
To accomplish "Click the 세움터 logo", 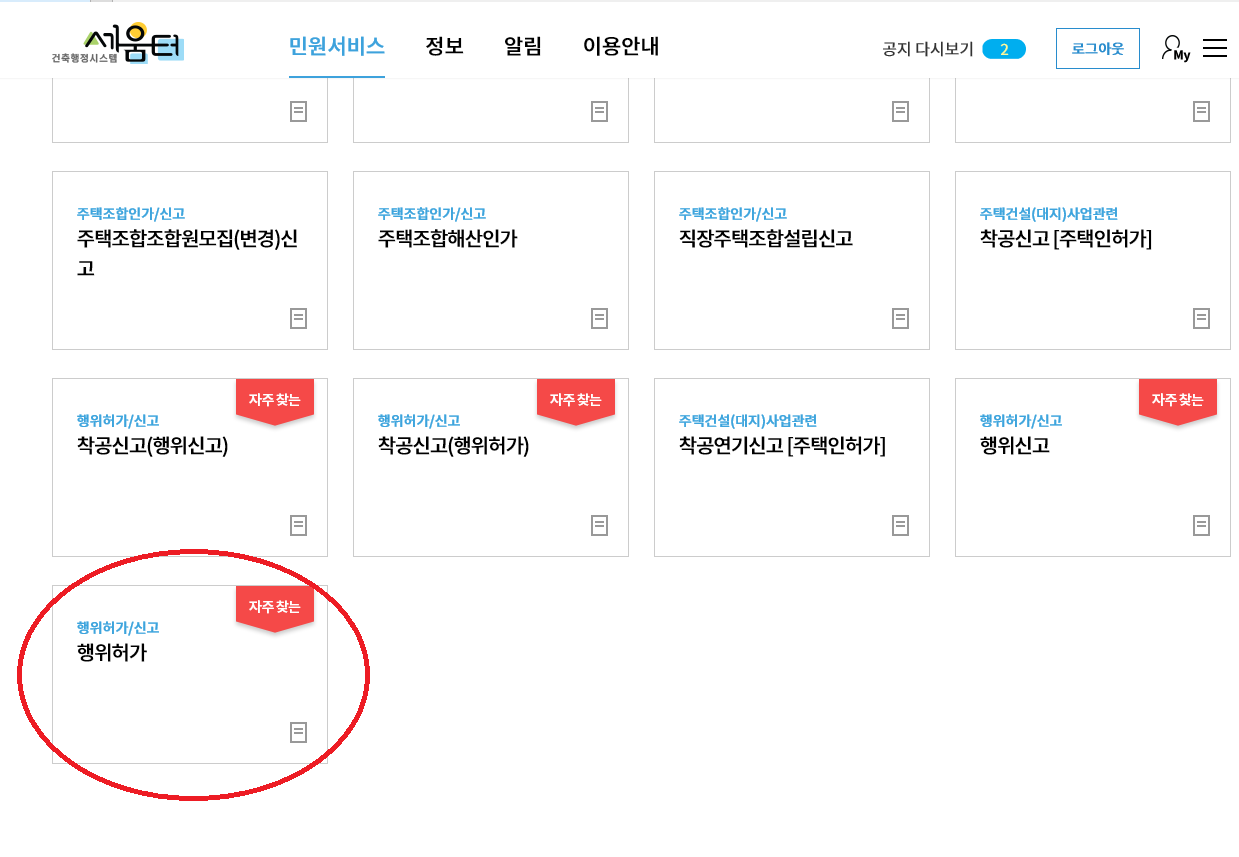I will pyautogui.click(x=118, y=44).
